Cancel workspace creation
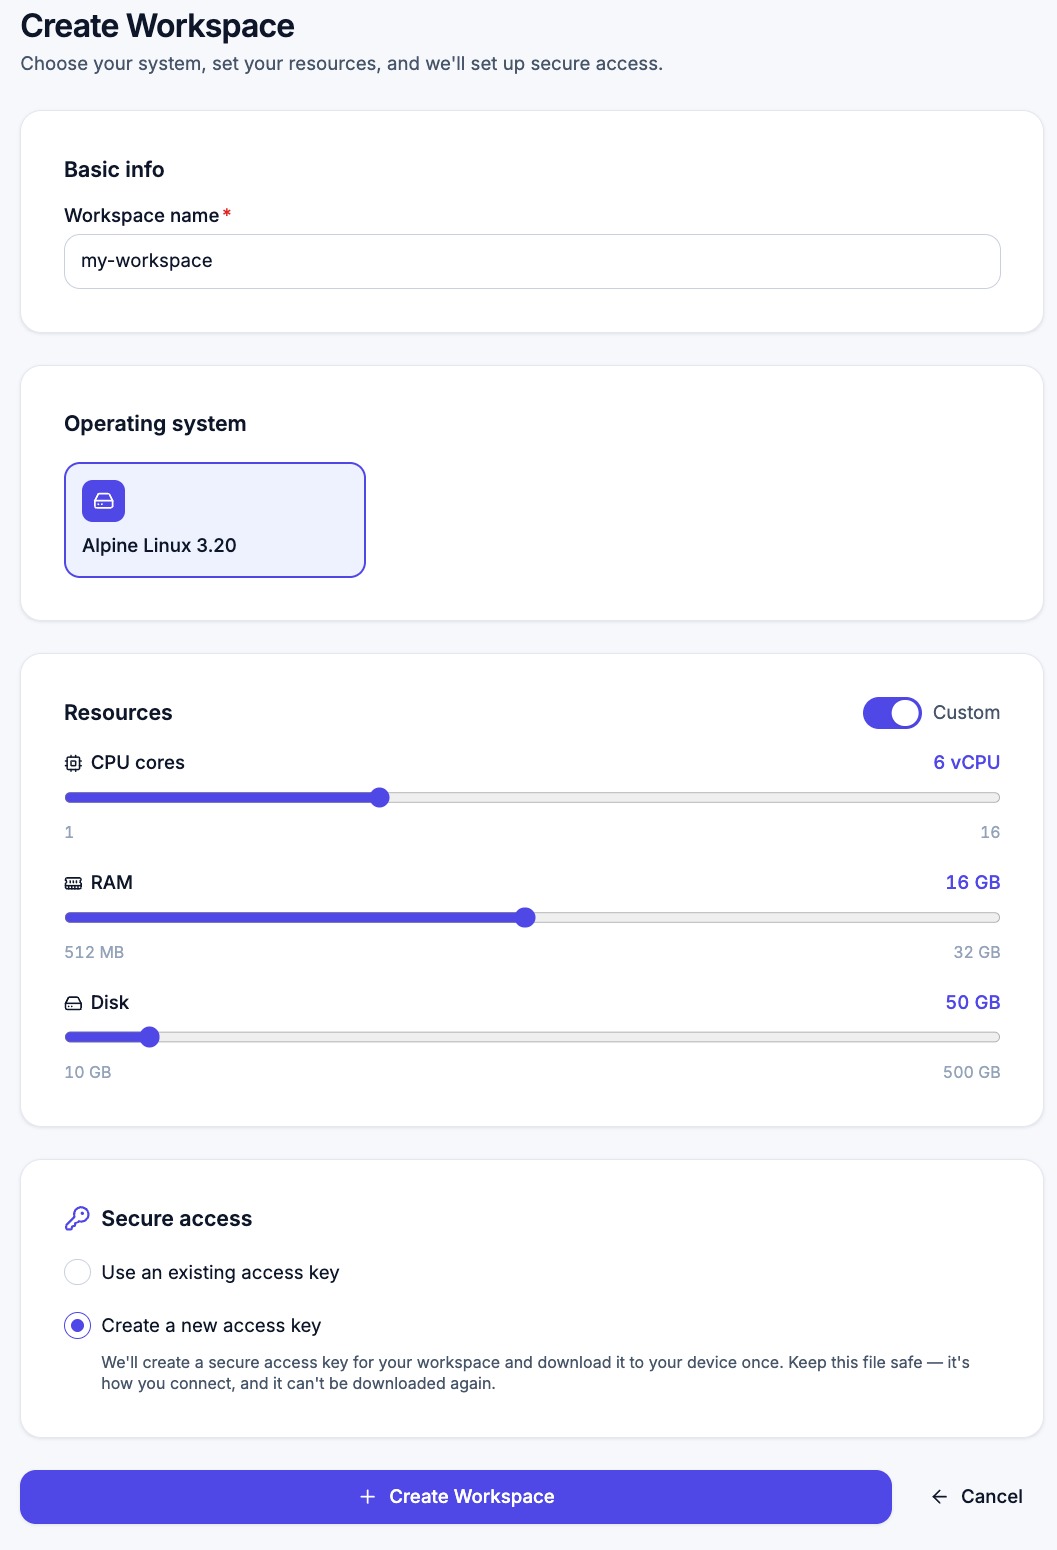 (x=977, y=1497)
